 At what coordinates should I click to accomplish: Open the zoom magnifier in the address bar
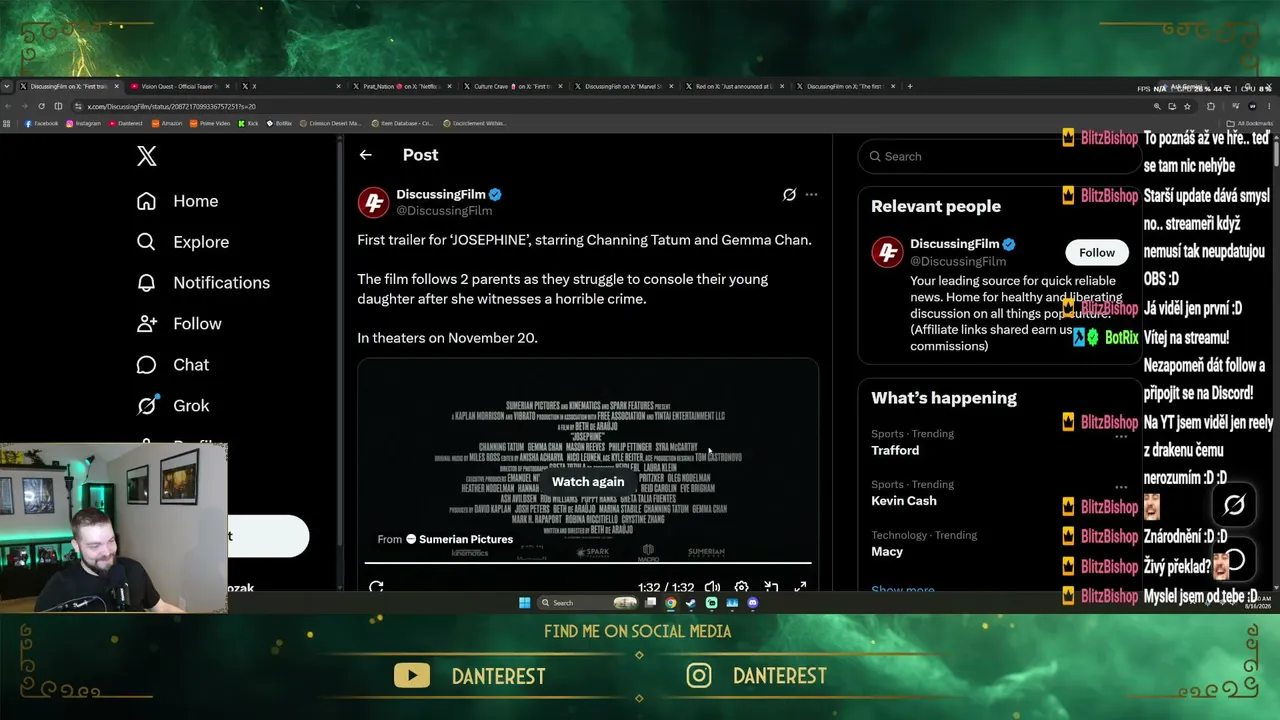[x=1157, y=106]
